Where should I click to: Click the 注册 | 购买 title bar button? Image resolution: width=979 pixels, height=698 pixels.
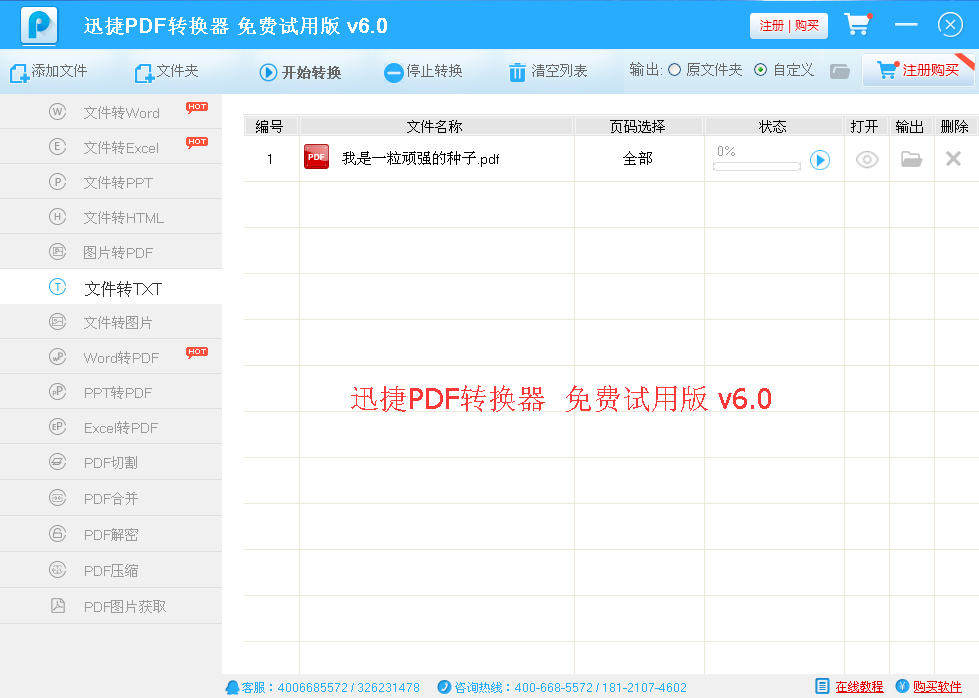pyautogui.click(x=789, y=26)
